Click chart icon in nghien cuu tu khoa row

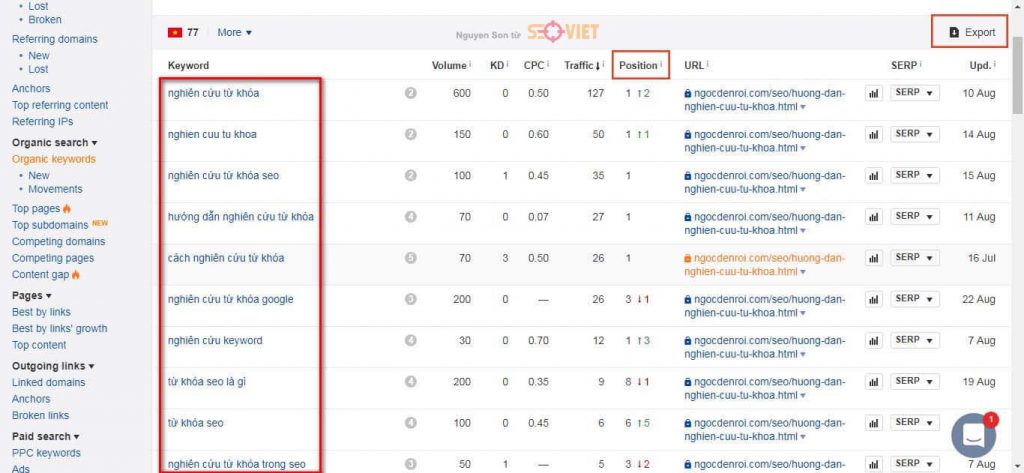coord(872,135)
